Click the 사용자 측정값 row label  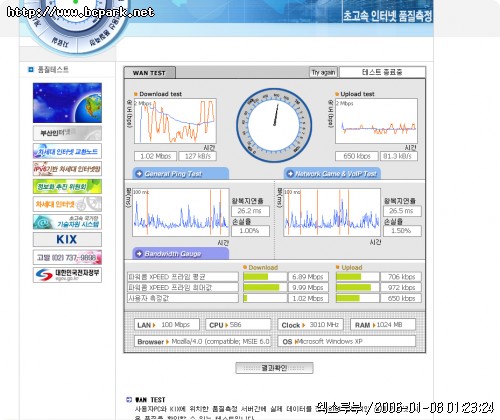183,298
